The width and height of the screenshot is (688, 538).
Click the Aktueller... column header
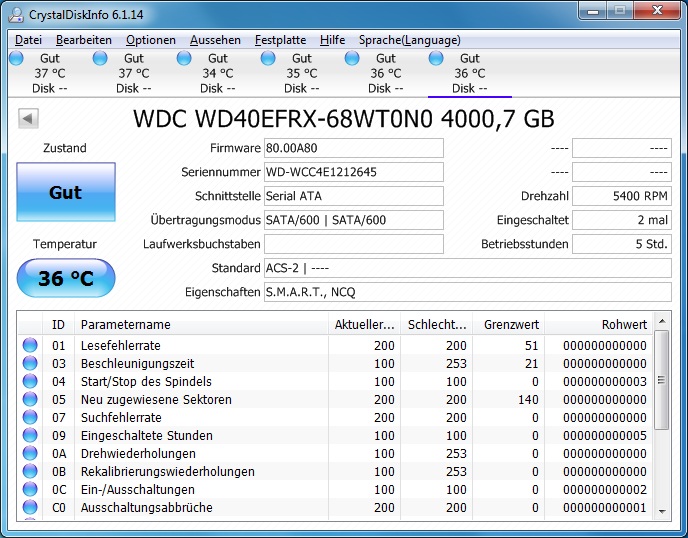click(x=365, y=324)
